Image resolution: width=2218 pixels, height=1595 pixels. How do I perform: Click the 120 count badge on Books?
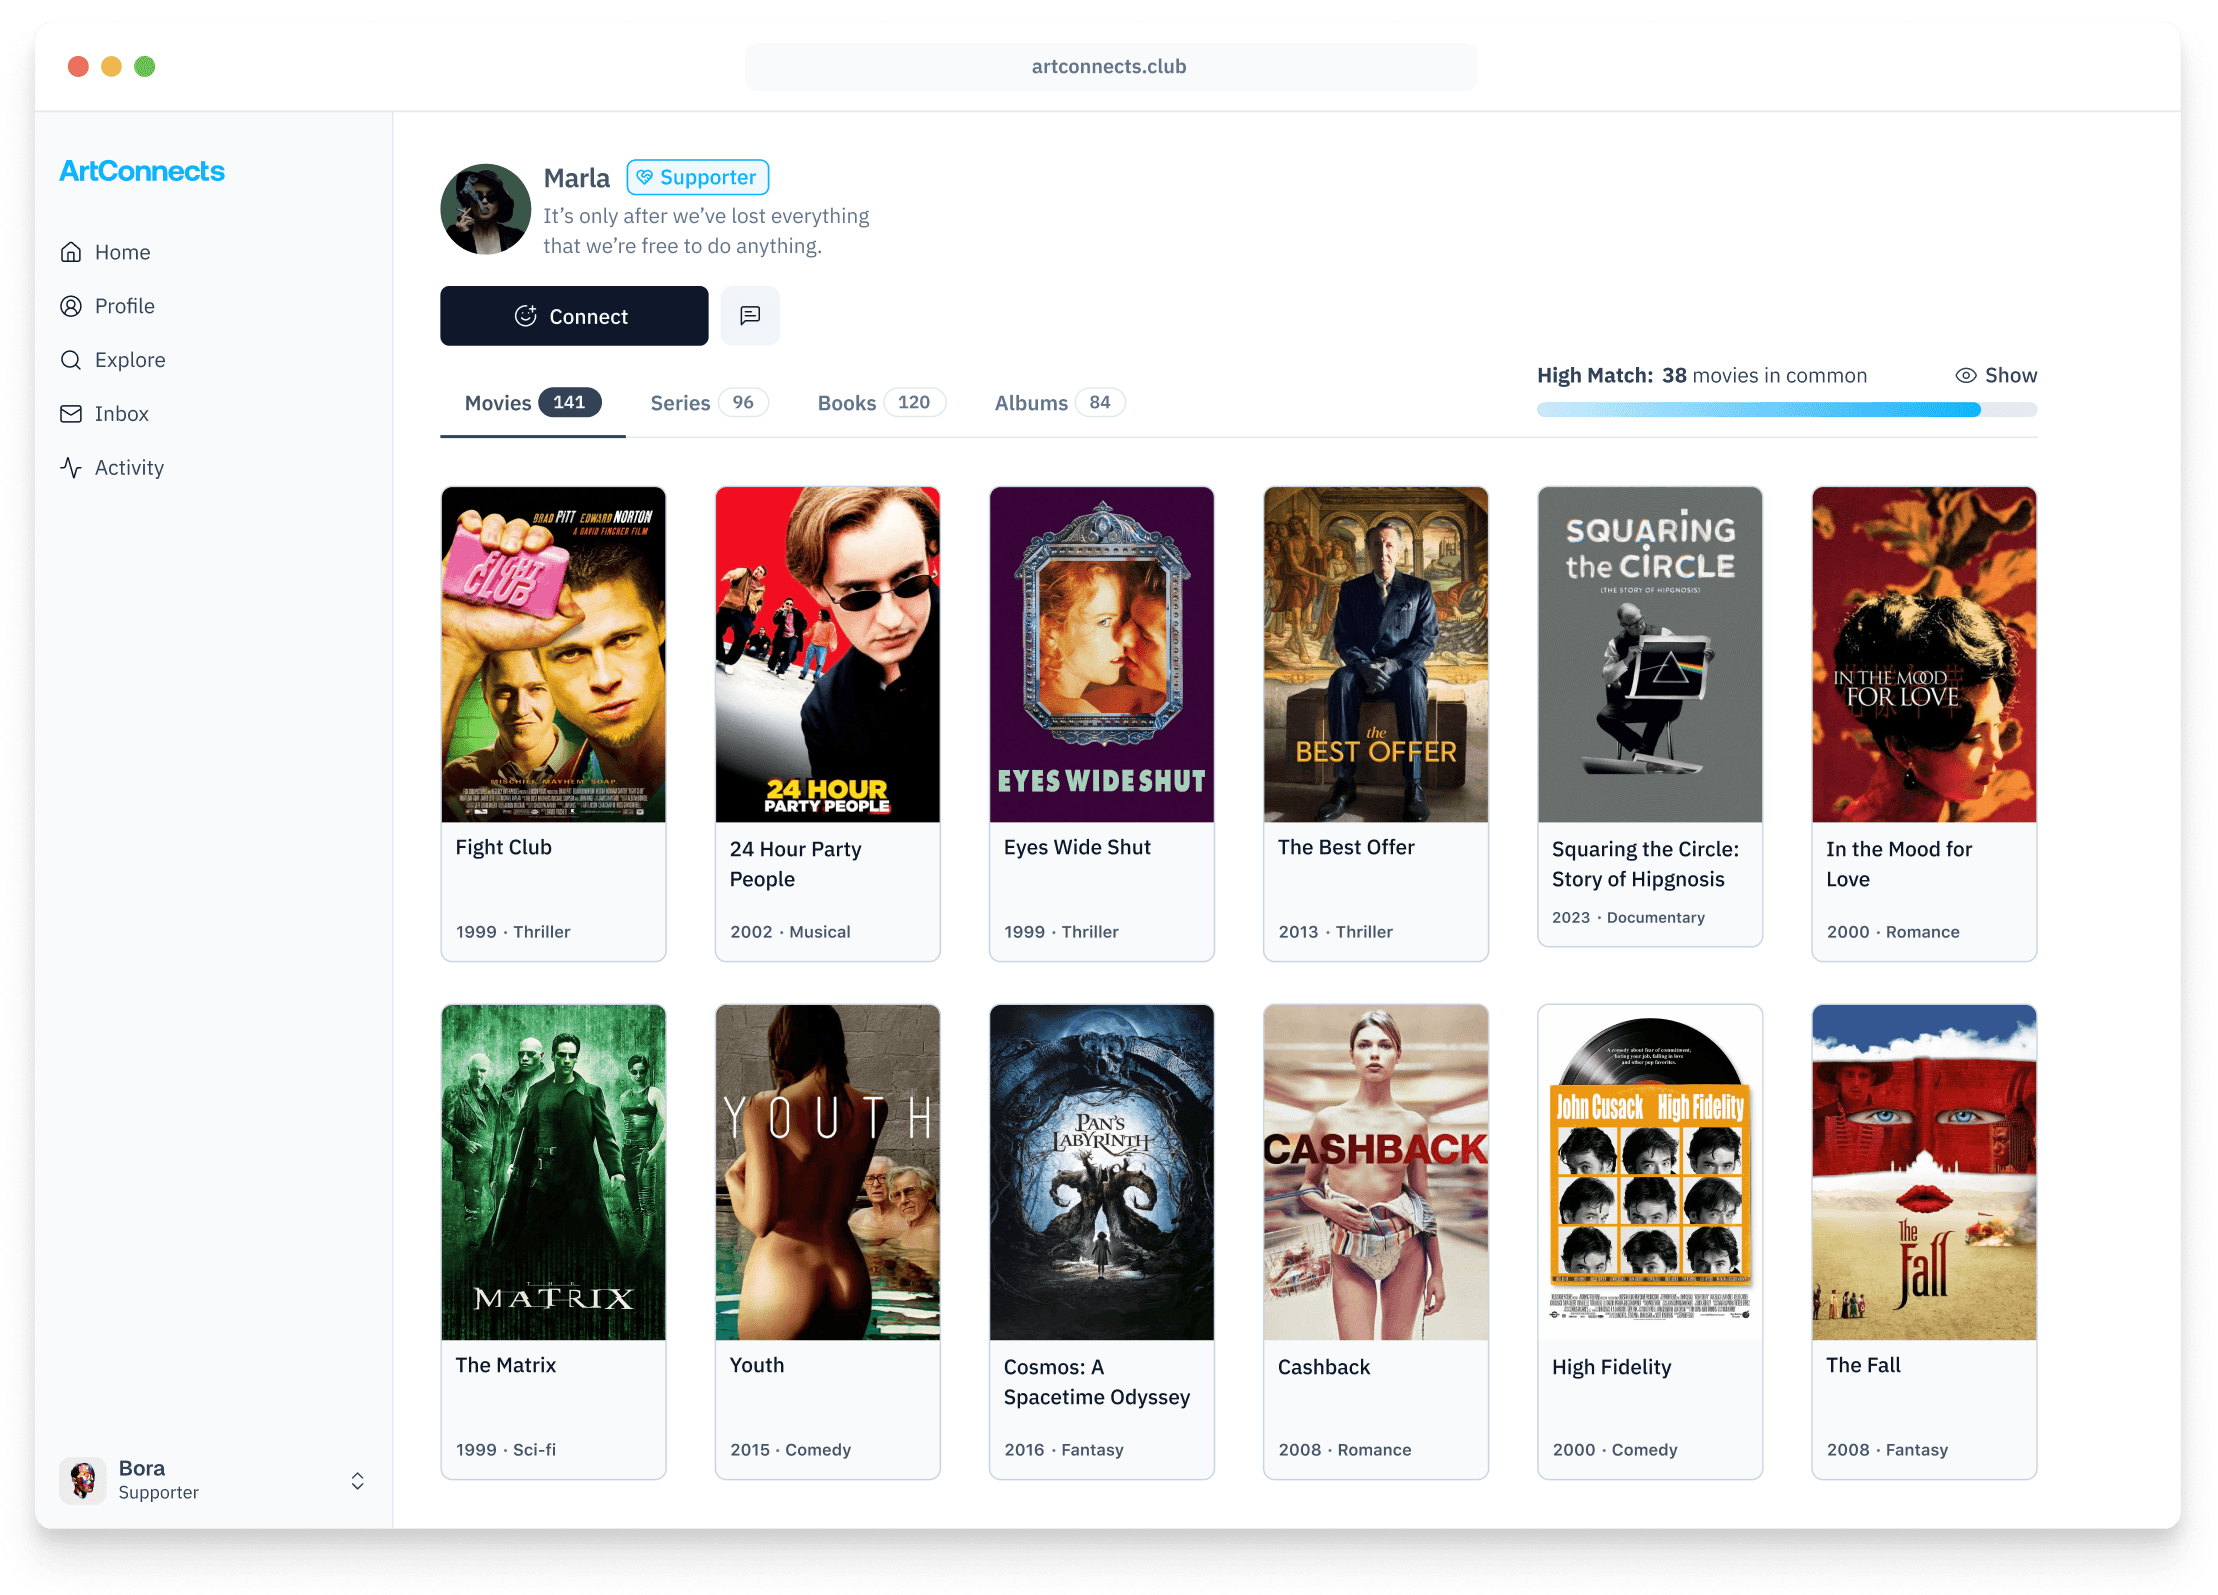pyautogui.click(x=914, y=402)
